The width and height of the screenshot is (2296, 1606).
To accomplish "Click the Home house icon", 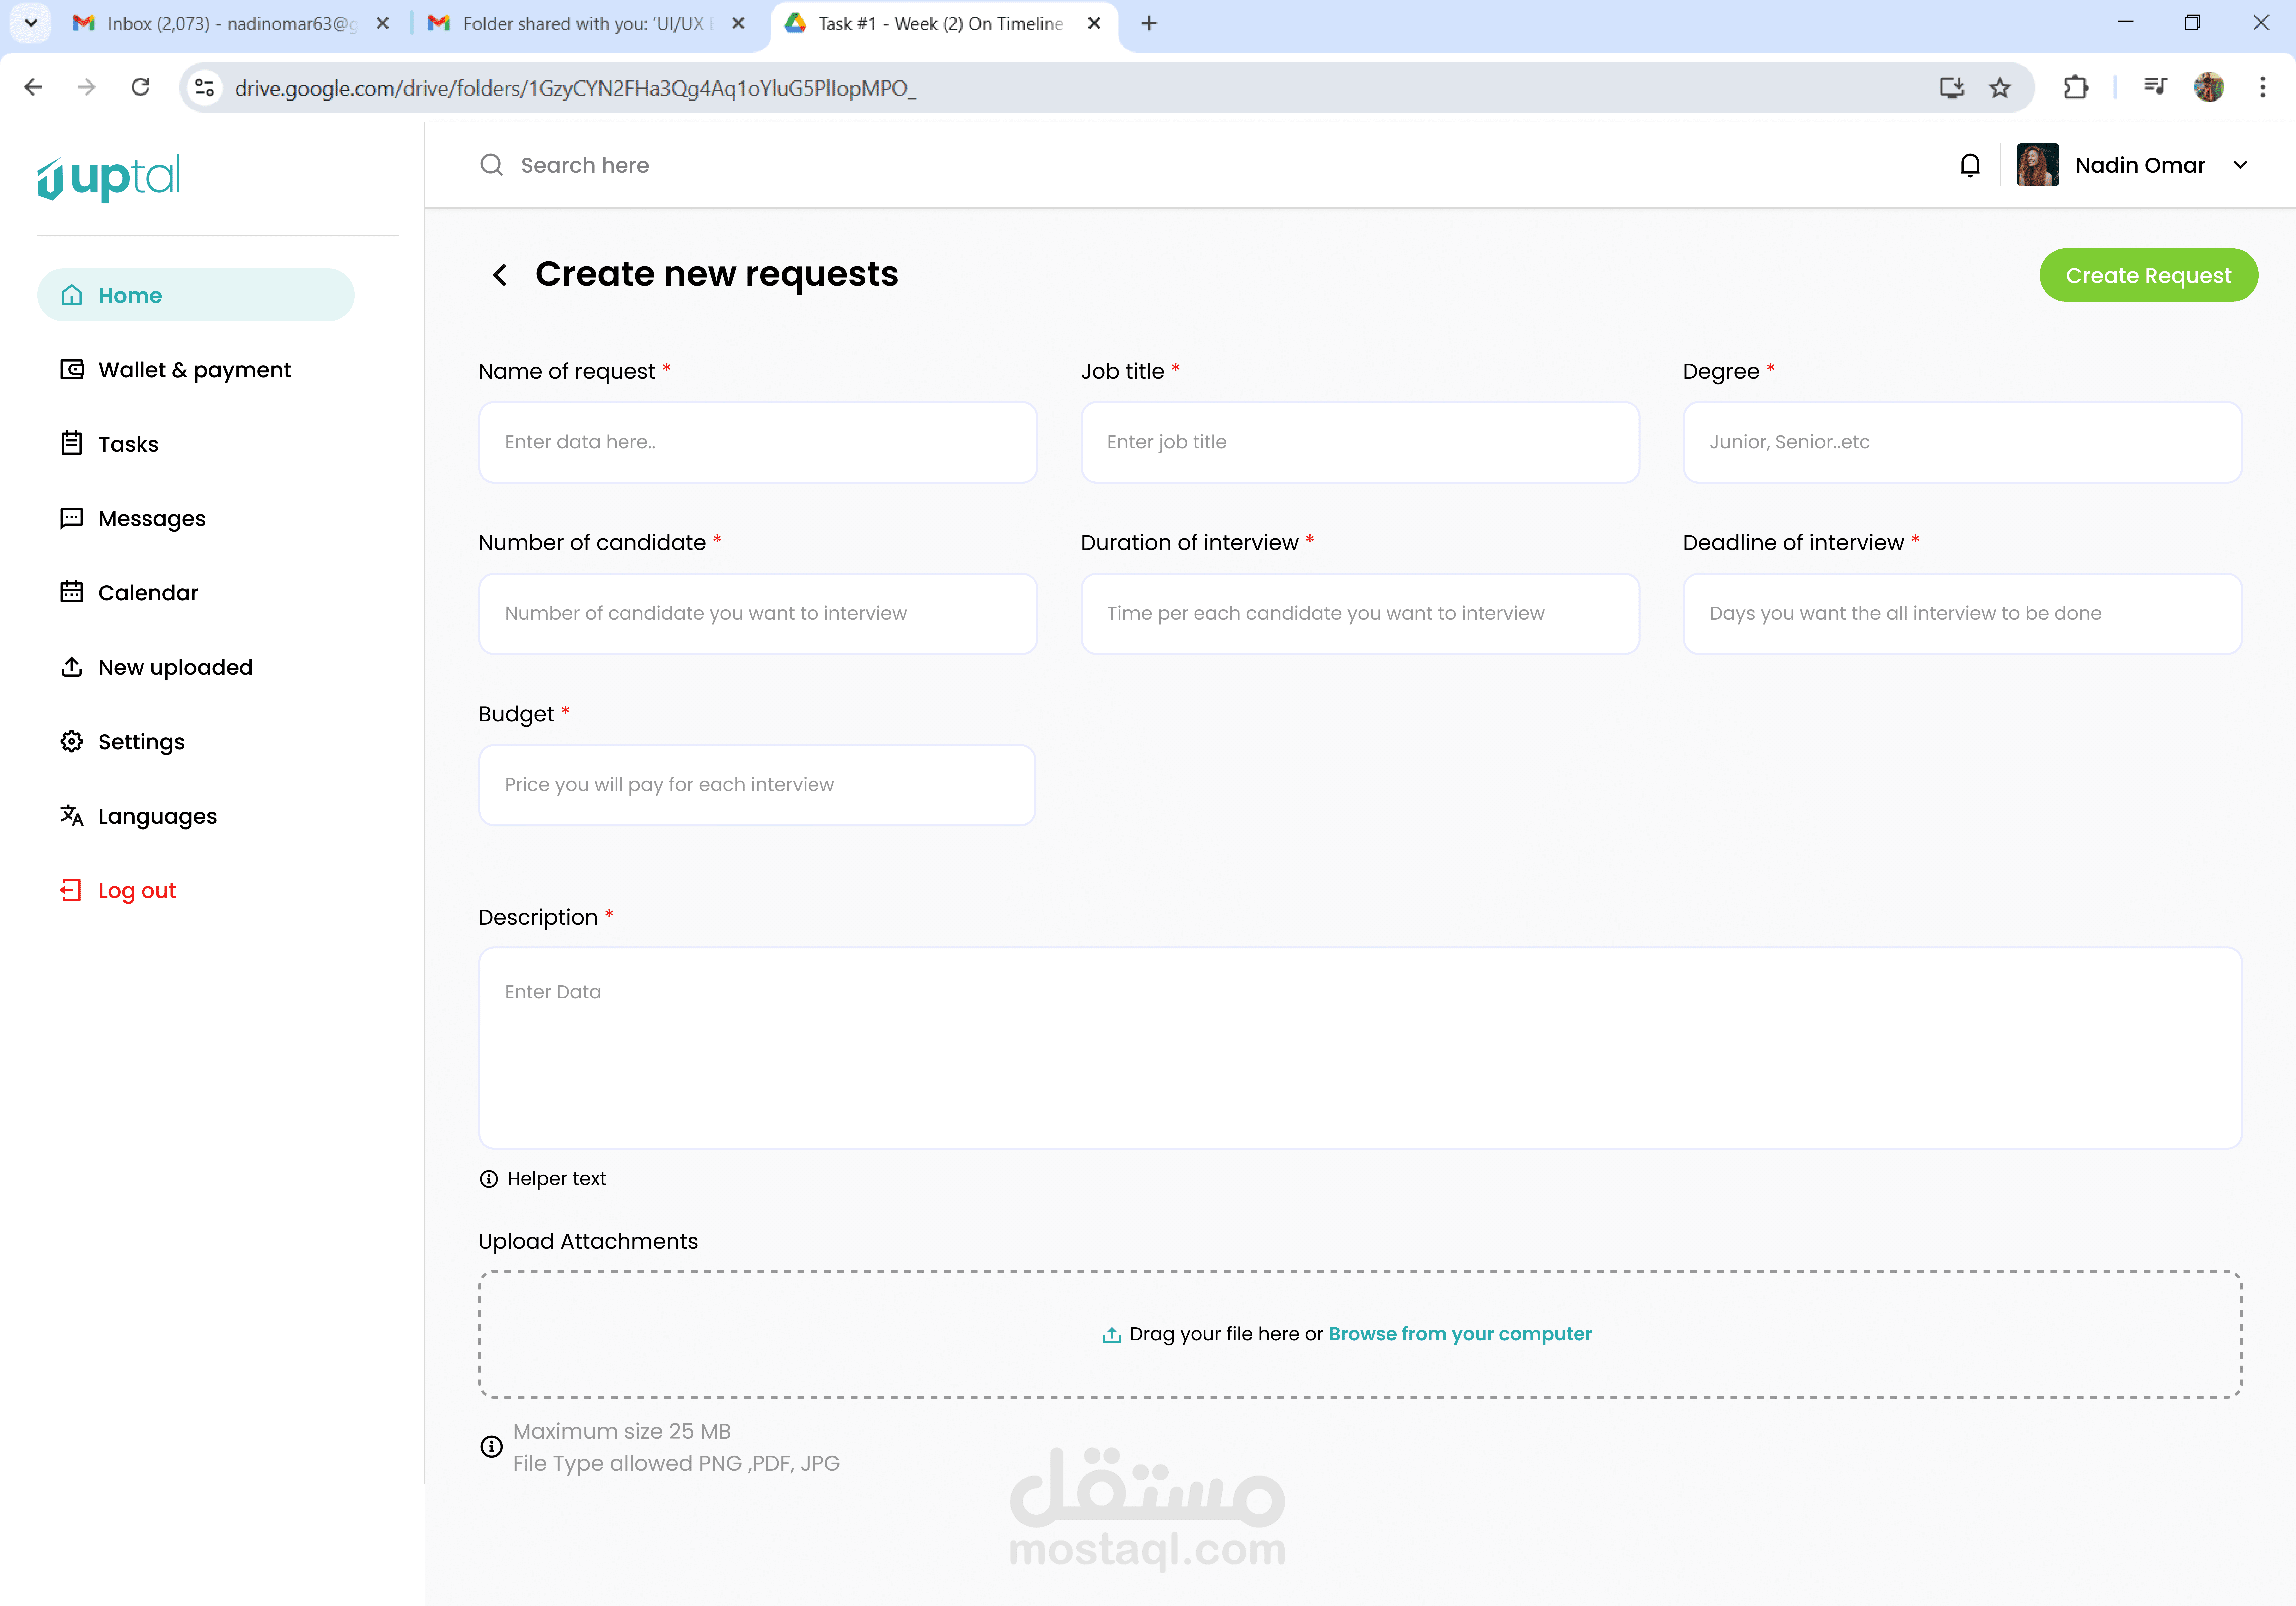I will coord(72,295).
